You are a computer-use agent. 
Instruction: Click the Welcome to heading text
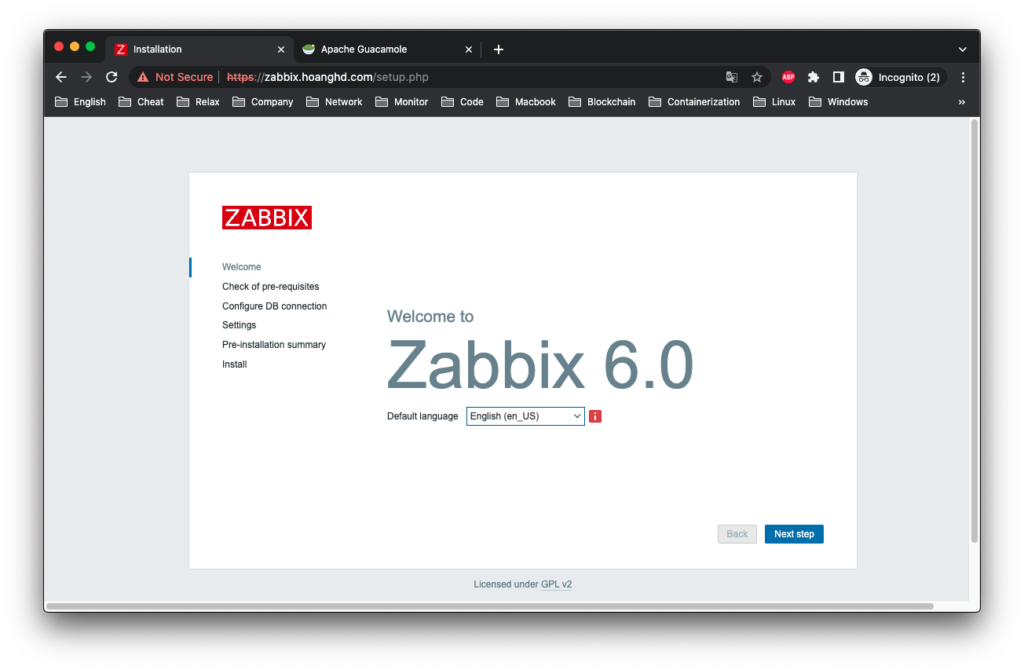click(430, 317)
